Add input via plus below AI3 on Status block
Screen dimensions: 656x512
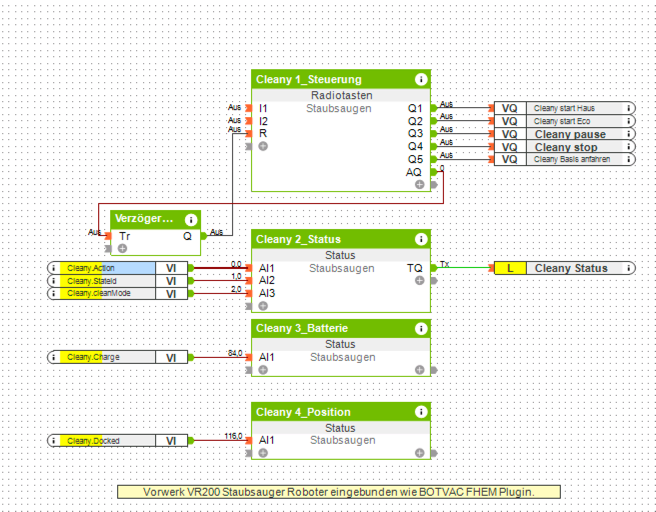[263, 306]
